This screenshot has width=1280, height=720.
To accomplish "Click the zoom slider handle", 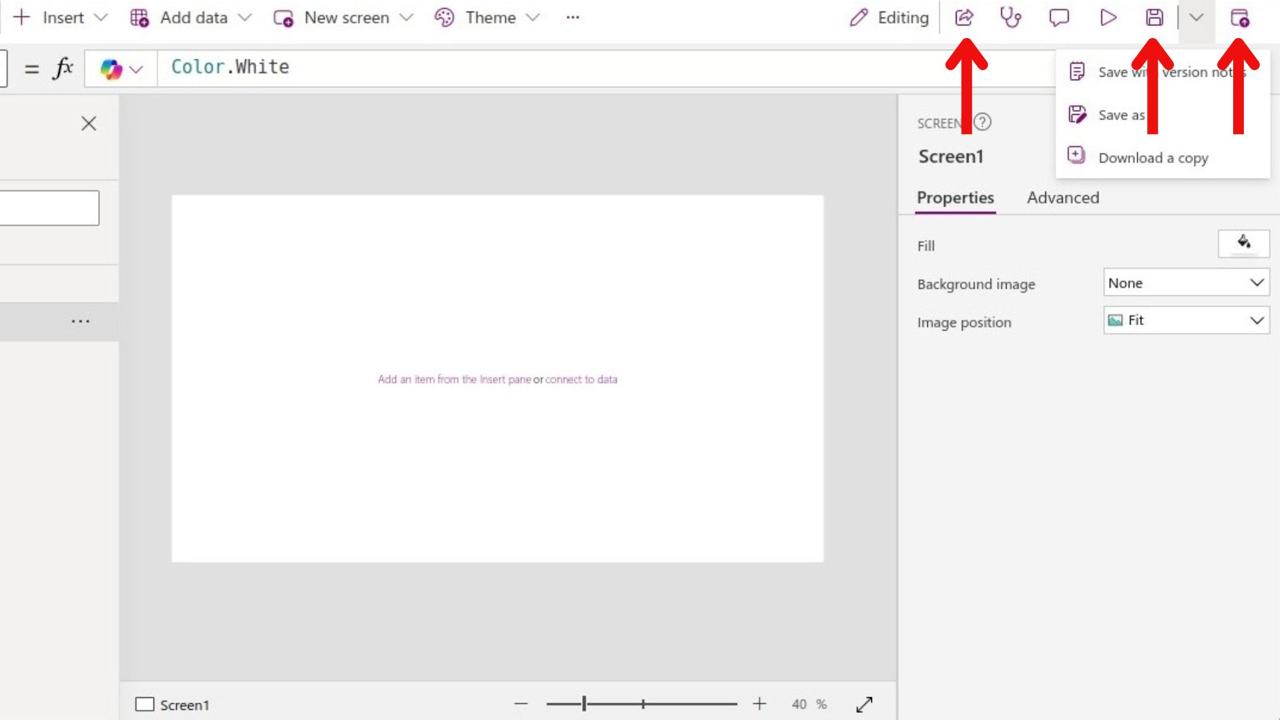I will click(x=584, y=704).
